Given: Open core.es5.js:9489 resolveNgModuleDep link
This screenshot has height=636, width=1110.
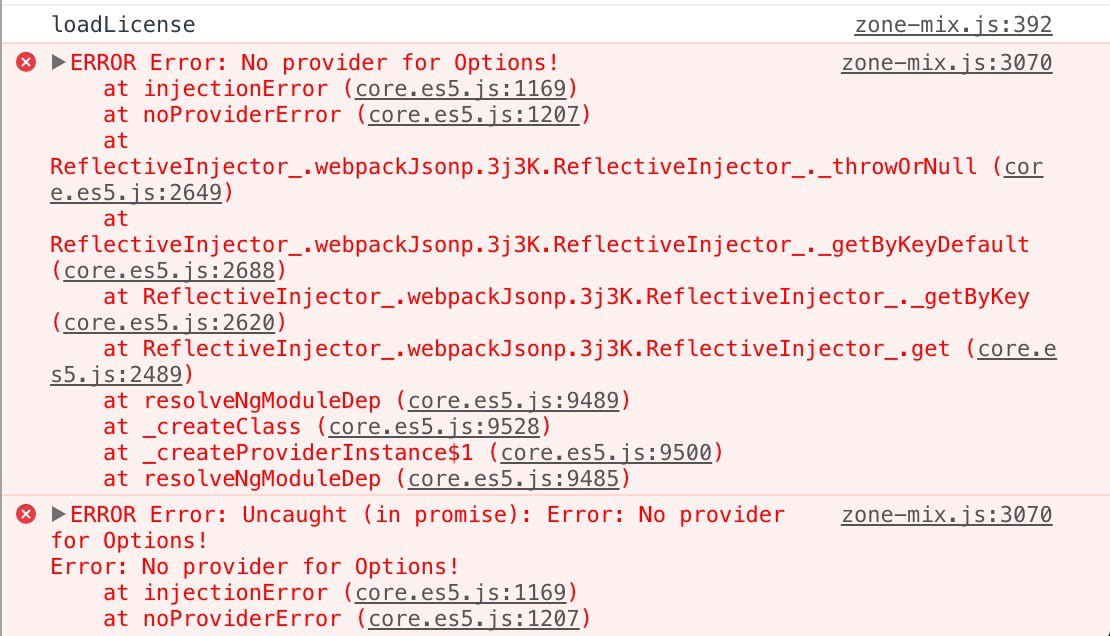Looking at the screenshot, I should (x=513, y=401).
